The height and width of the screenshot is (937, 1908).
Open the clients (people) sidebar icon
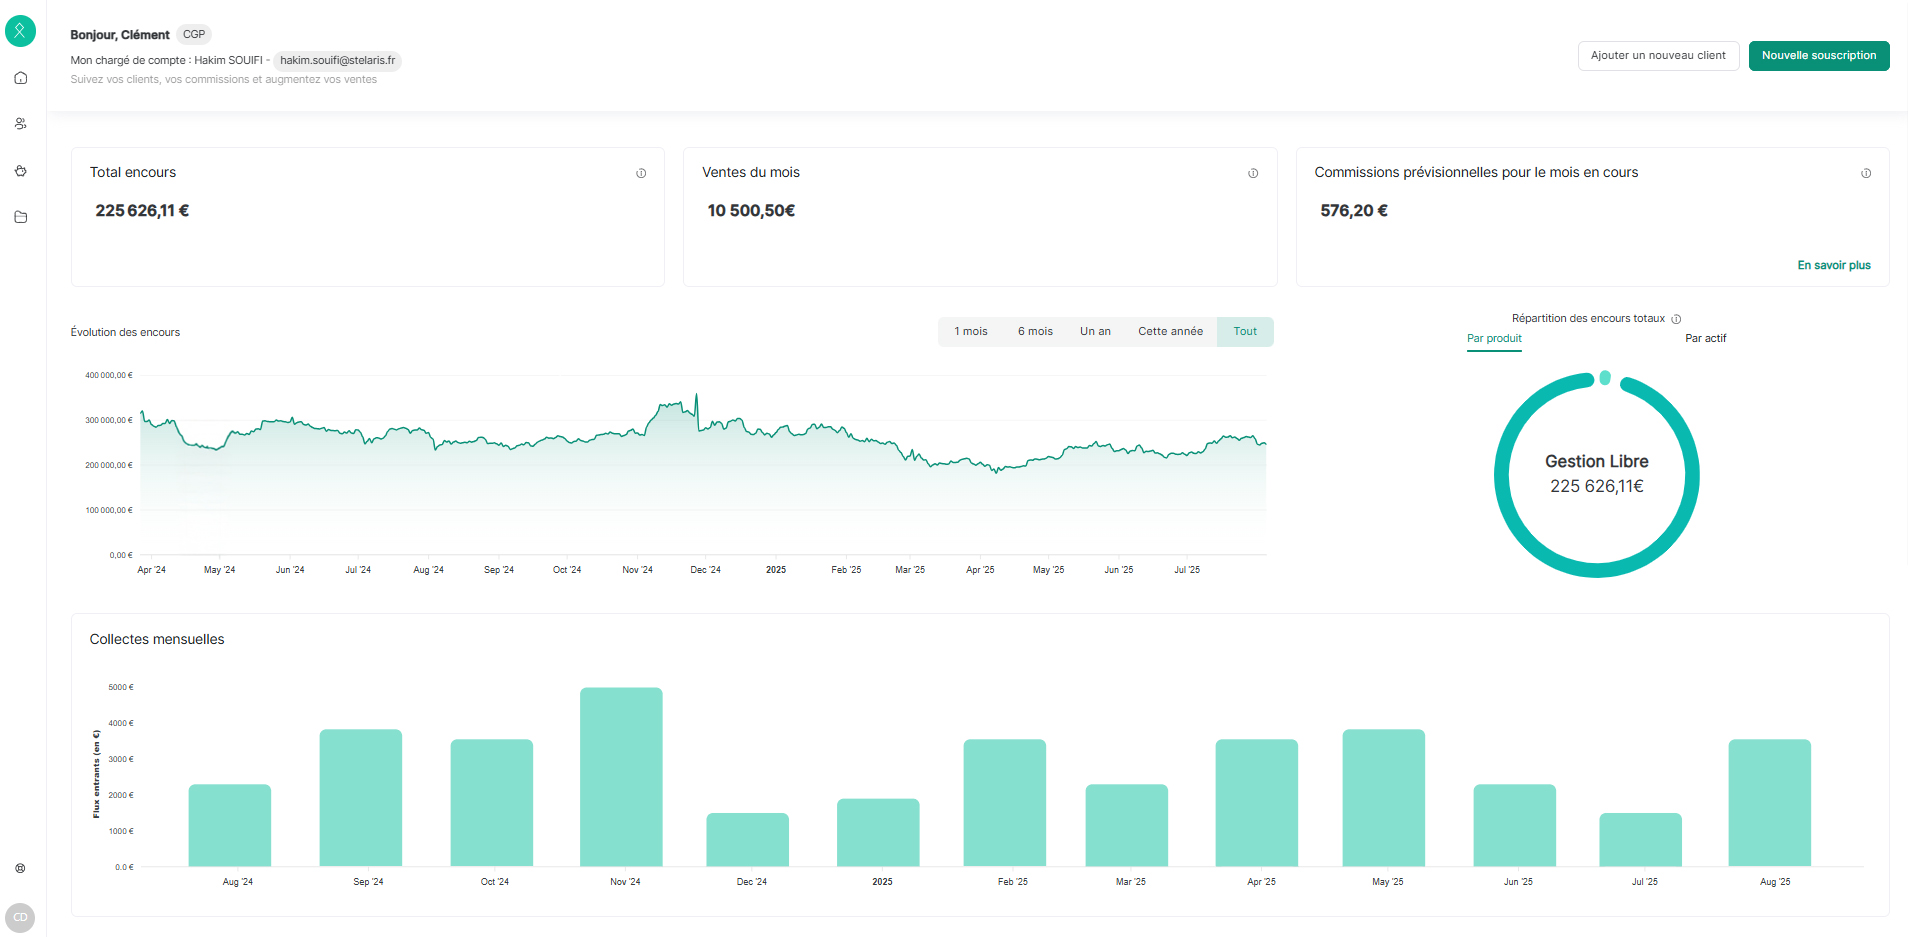pos(20,124)
